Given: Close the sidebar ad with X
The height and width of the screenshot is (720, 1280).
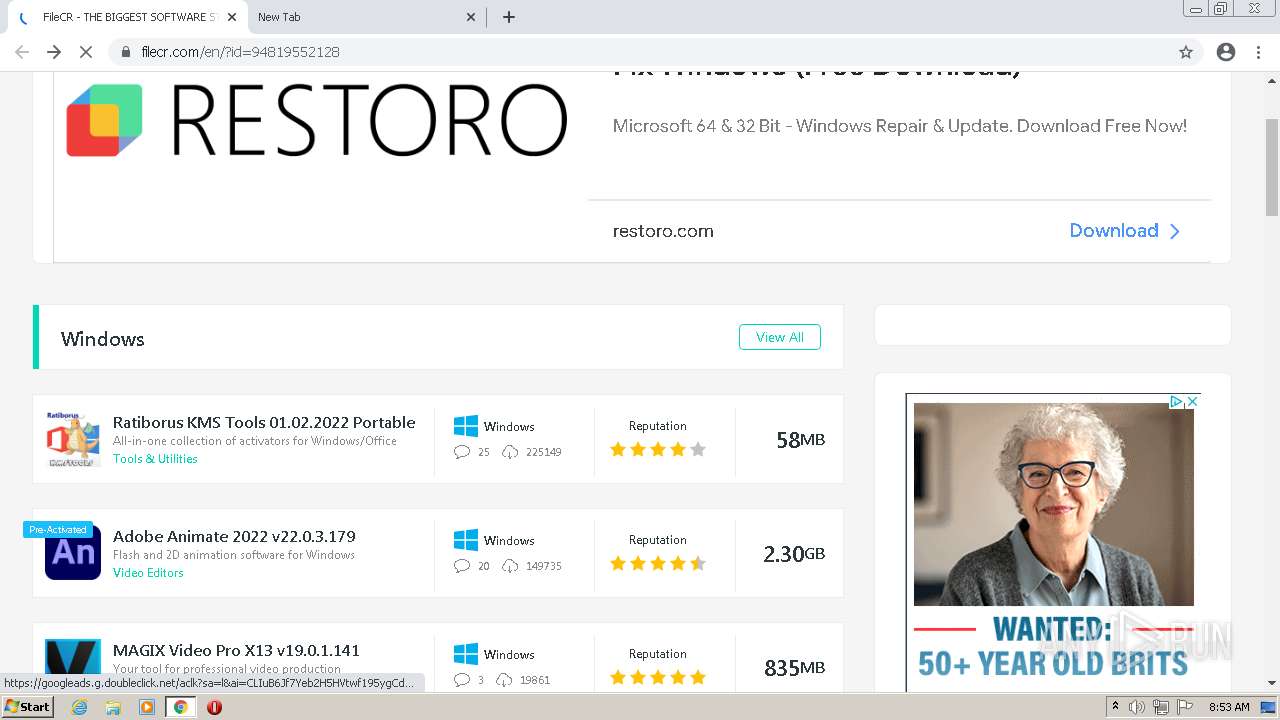Looking at the screenshot, I should click(1192, 401).
